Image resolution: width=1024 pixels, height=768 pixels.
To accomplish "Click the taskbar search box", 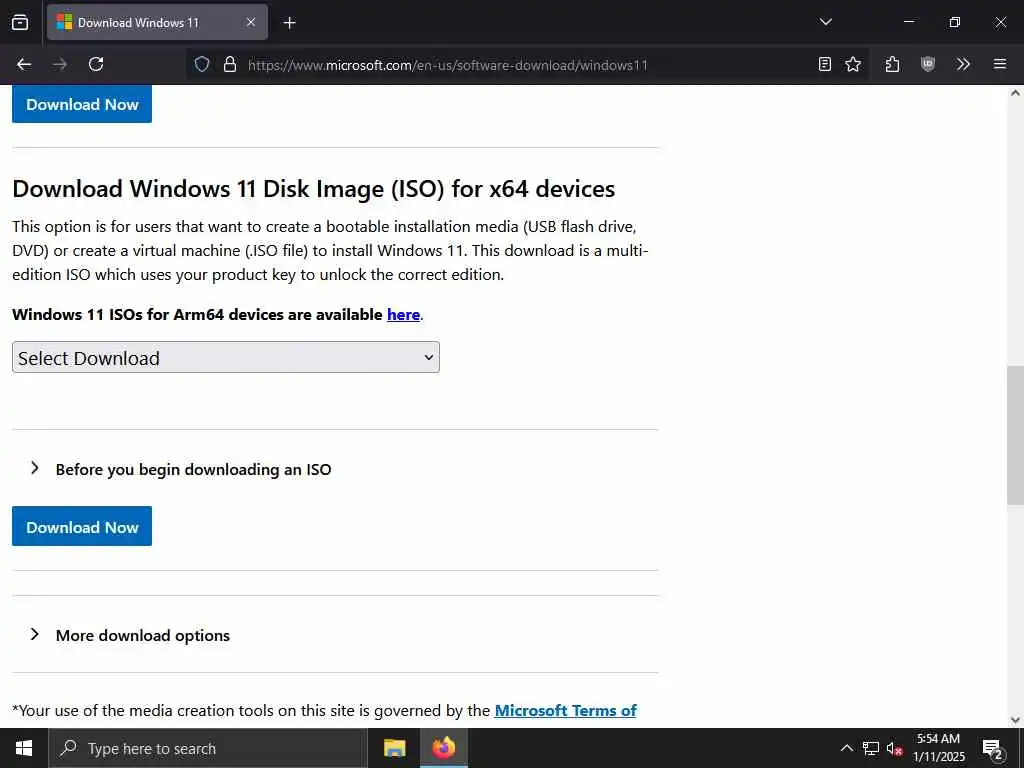I will point(208,748).
